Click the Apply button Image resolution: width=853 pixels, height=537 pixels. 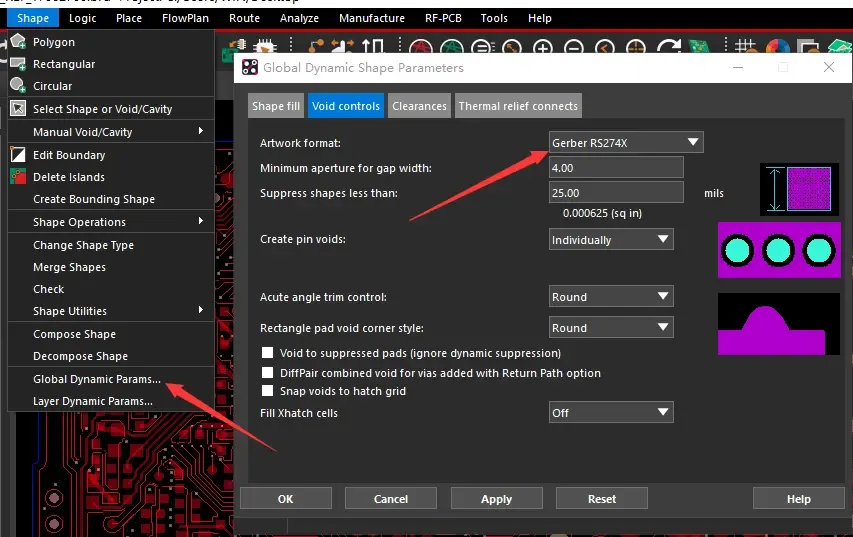click(496, 498)
